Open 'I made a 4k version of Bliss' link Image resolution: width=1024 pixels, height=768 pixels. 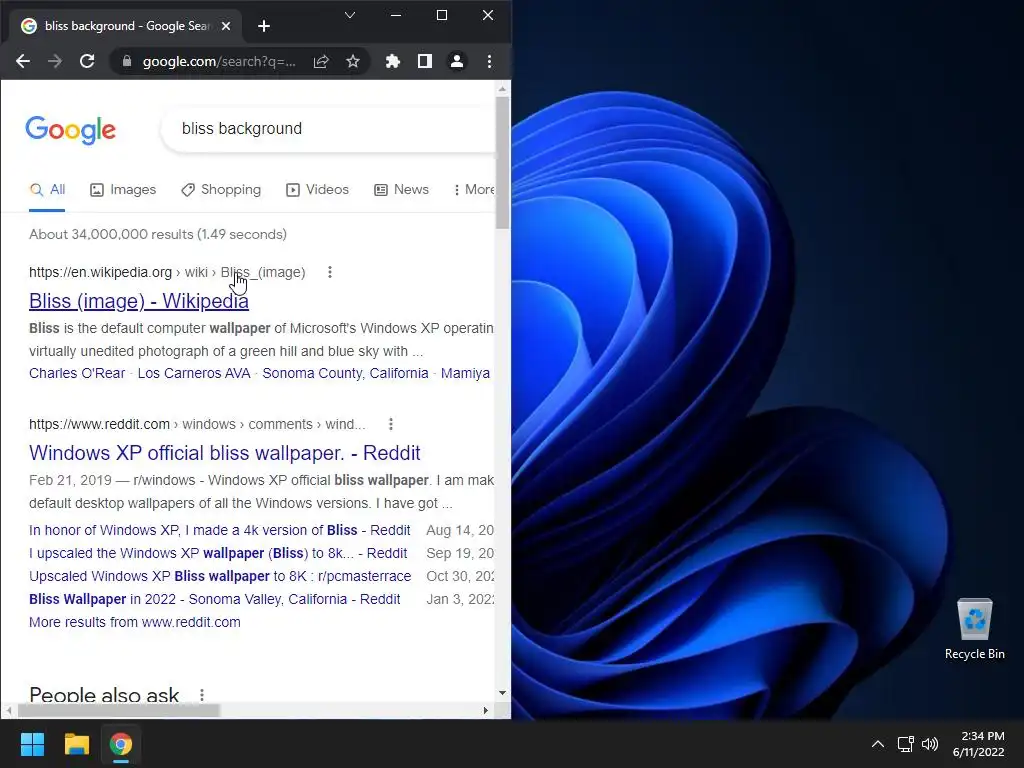pos(219,530)
